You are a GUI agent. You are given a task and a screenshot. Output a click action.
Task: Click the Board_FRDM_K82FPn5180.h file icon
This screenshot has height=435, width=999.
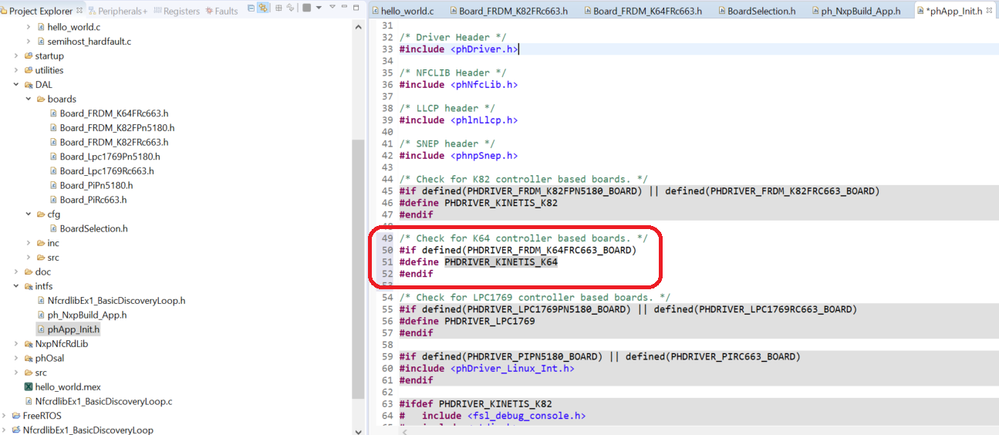click(x=54, y=127)
